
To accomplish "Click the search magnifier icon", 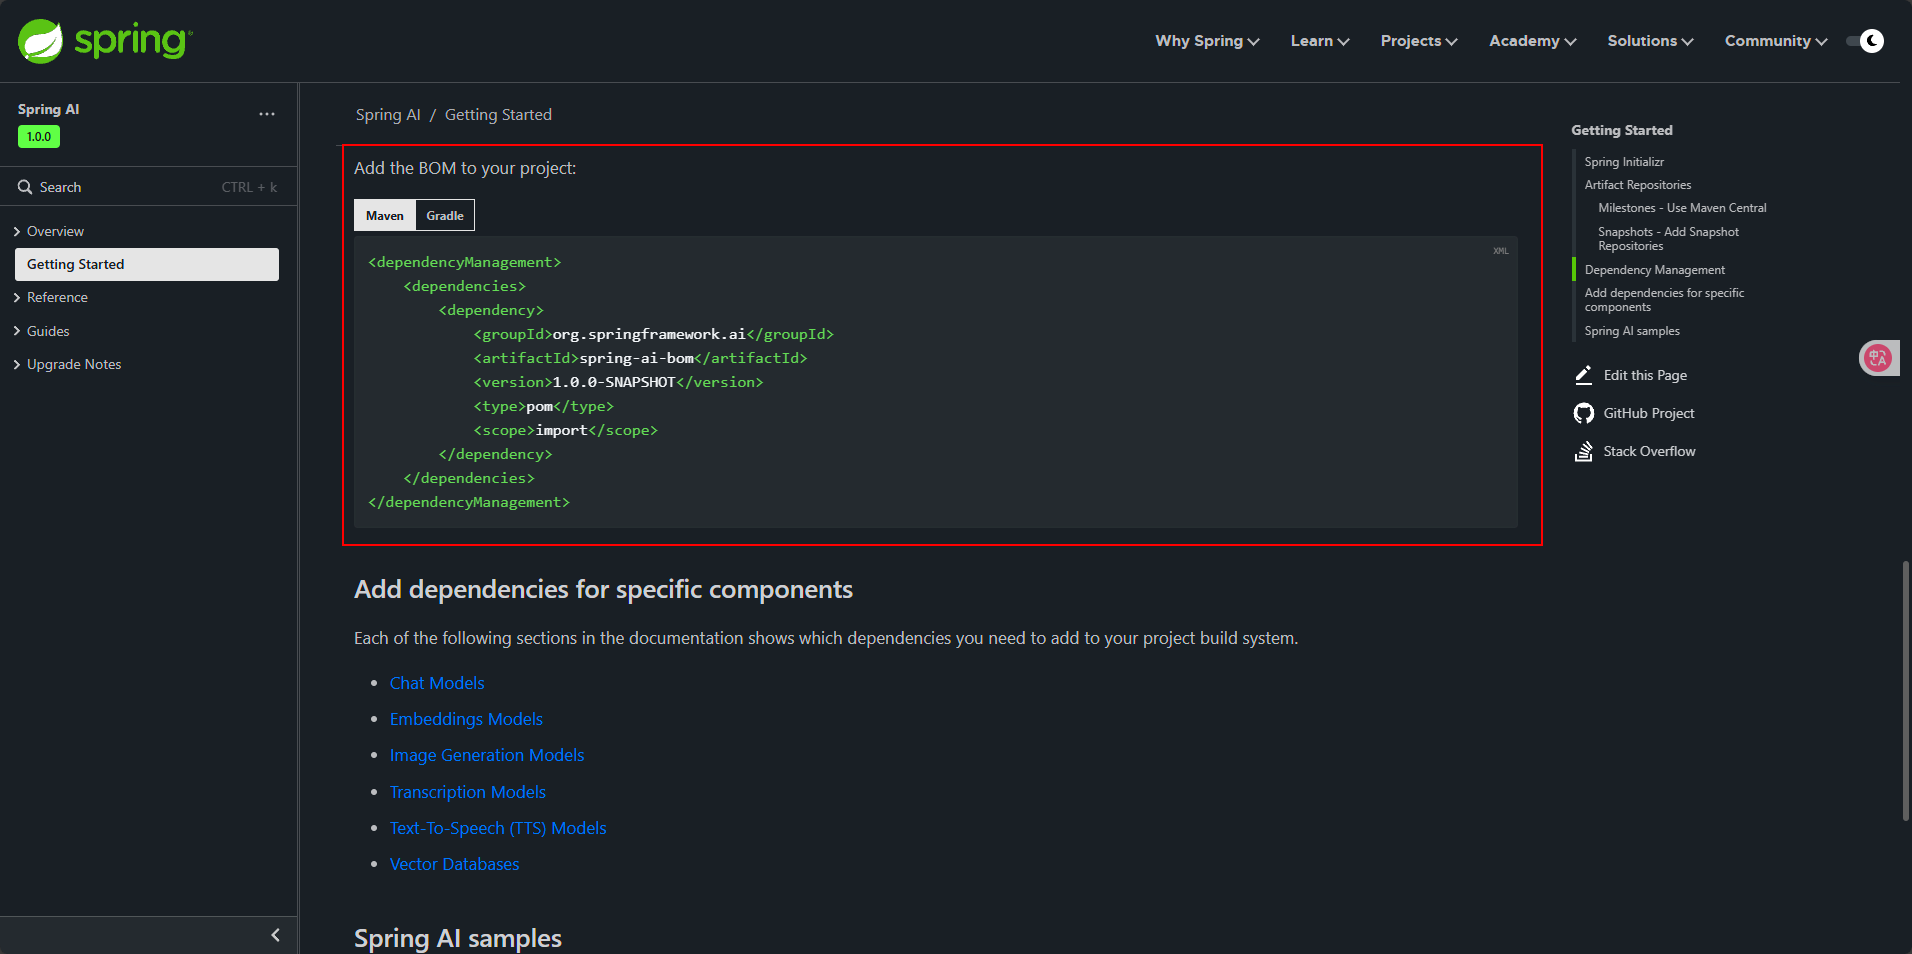I will pyautogui.click(x=25, y=187).
